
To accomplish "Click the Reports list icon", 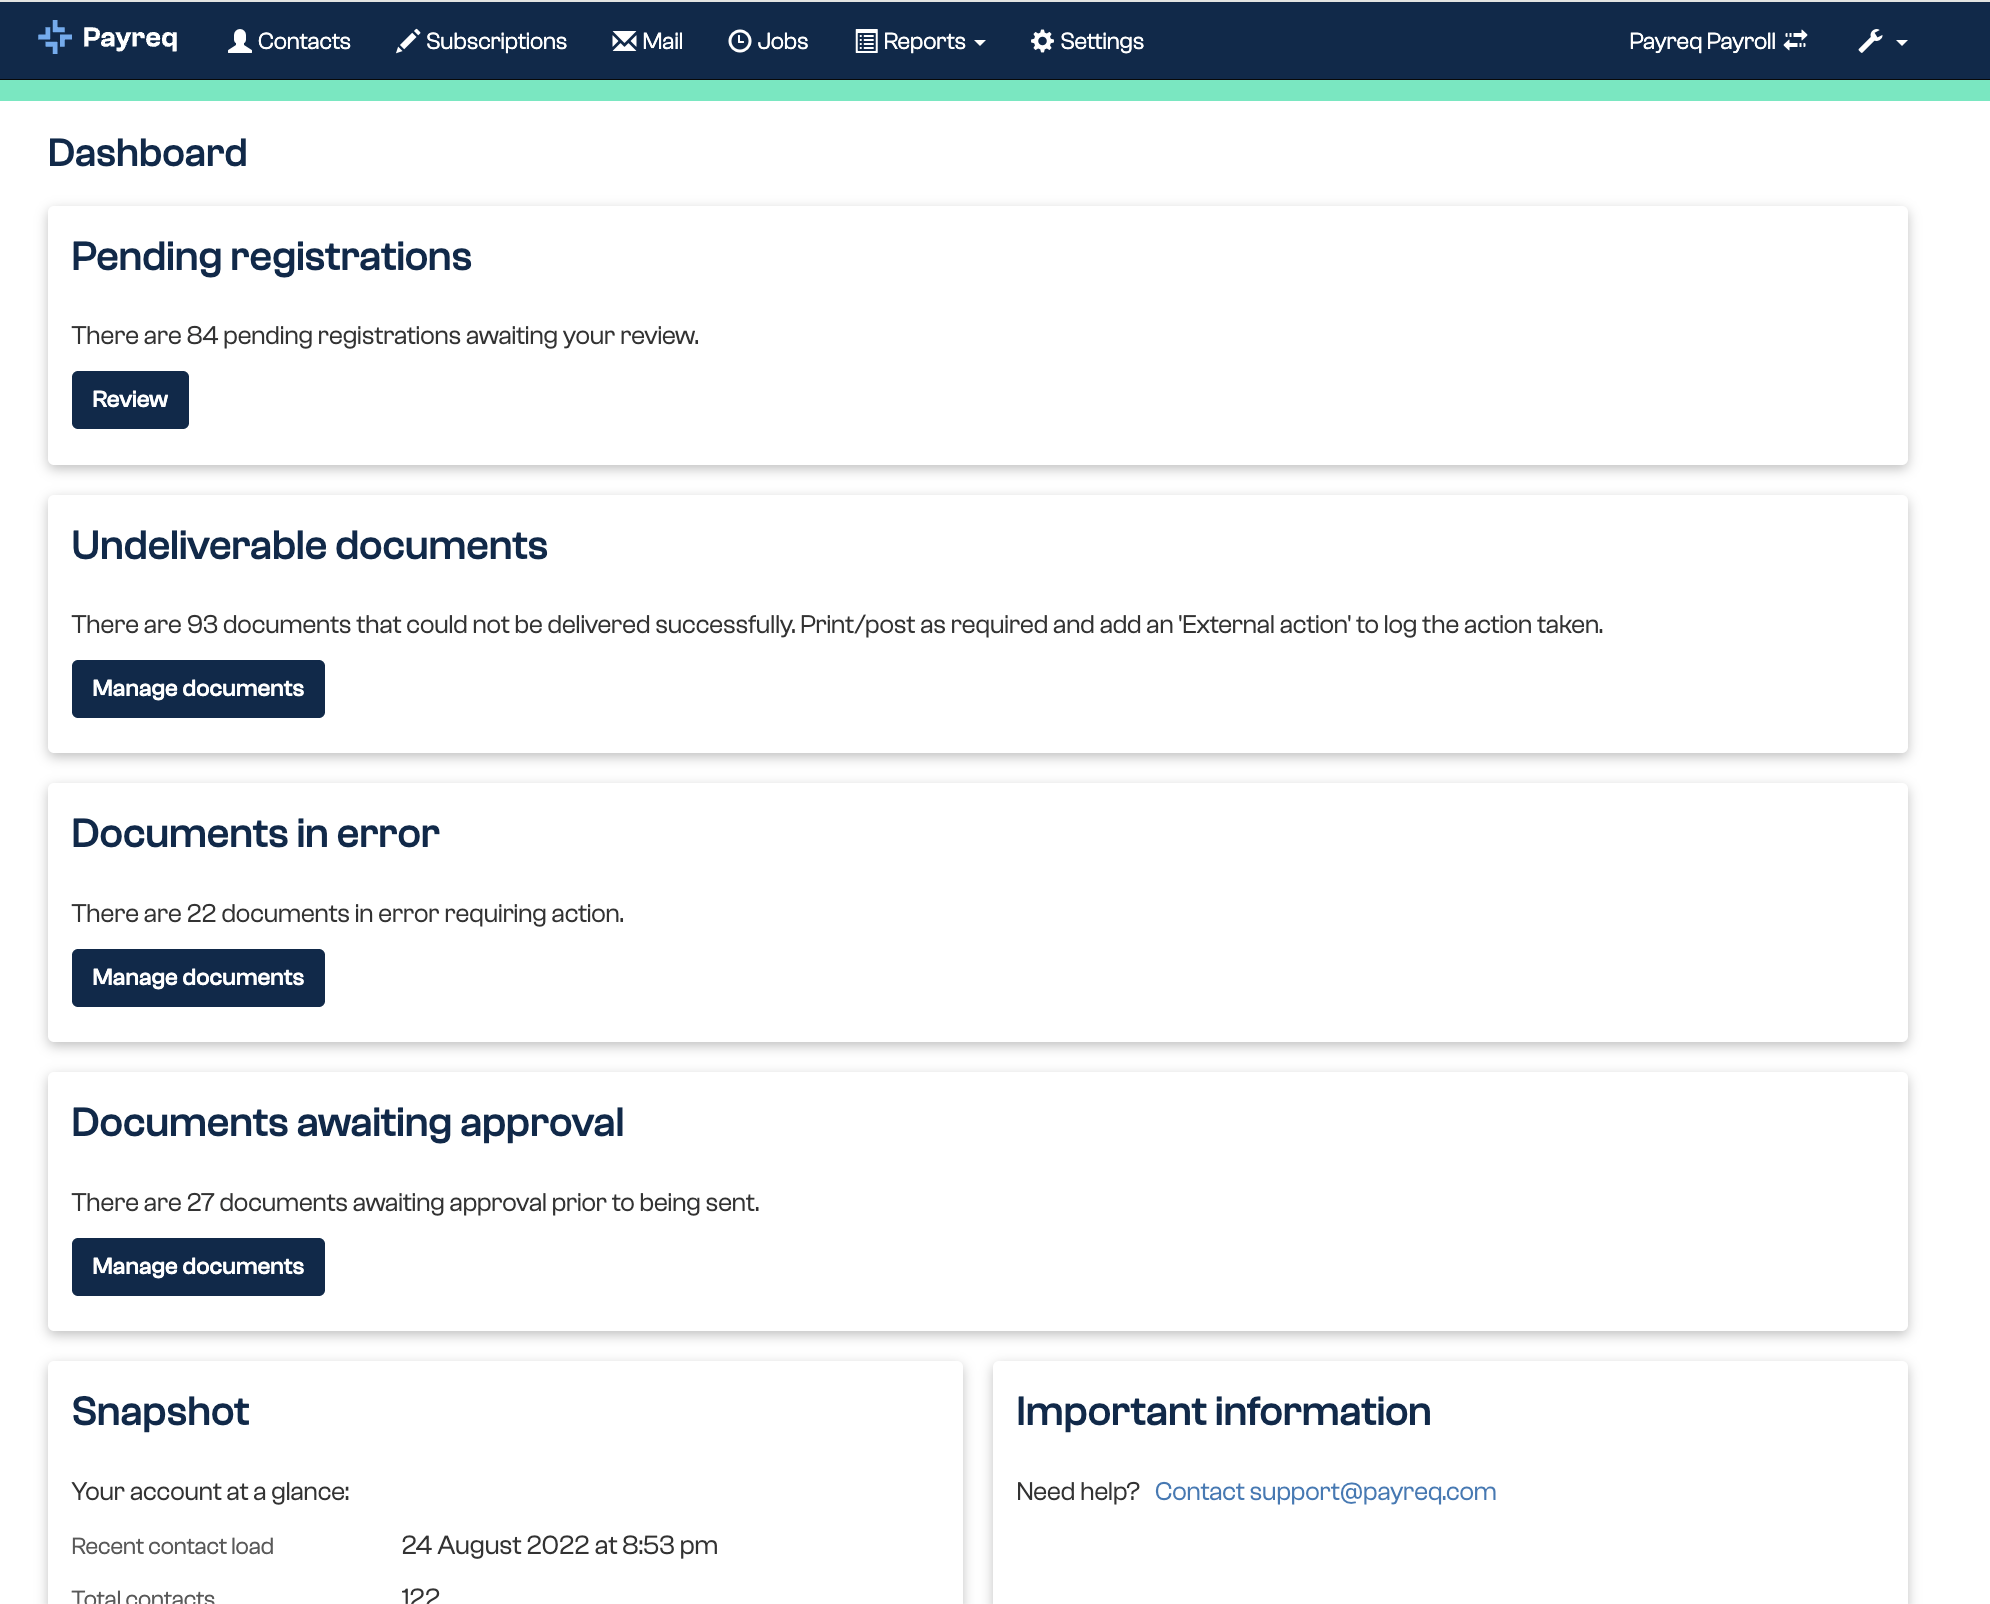I will pyautogui.click(x=866, y=41).
